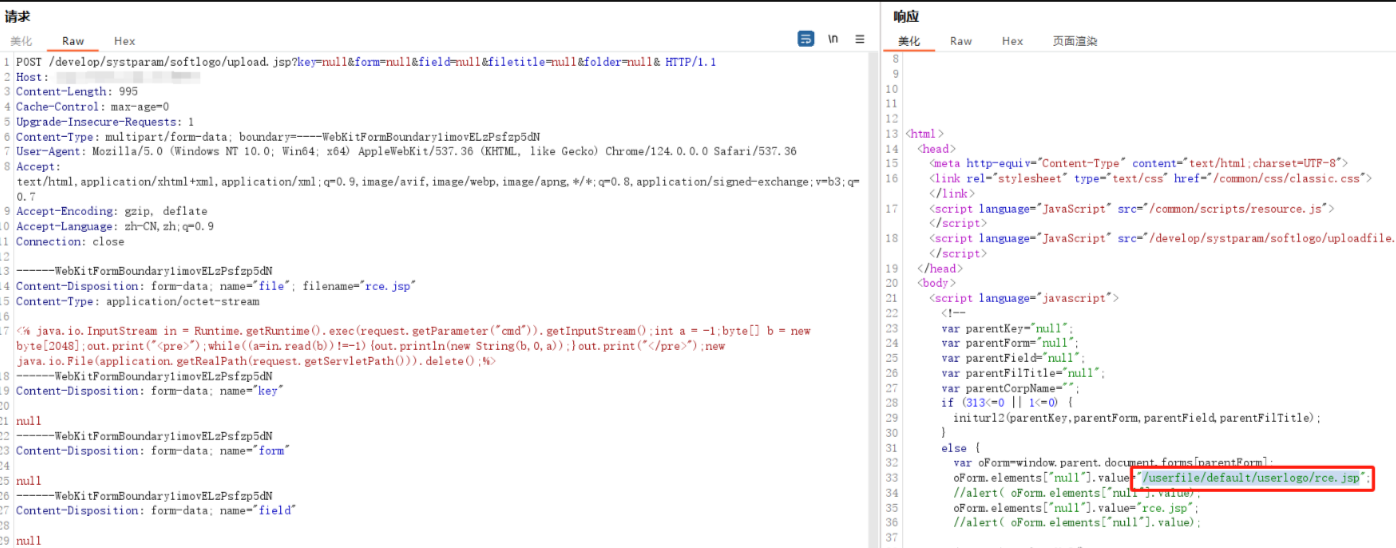This screenshot has width=1396, height=548.
Task: Click the User-Agent Mozilla/5.0 header line
Action: coord(406,152)
